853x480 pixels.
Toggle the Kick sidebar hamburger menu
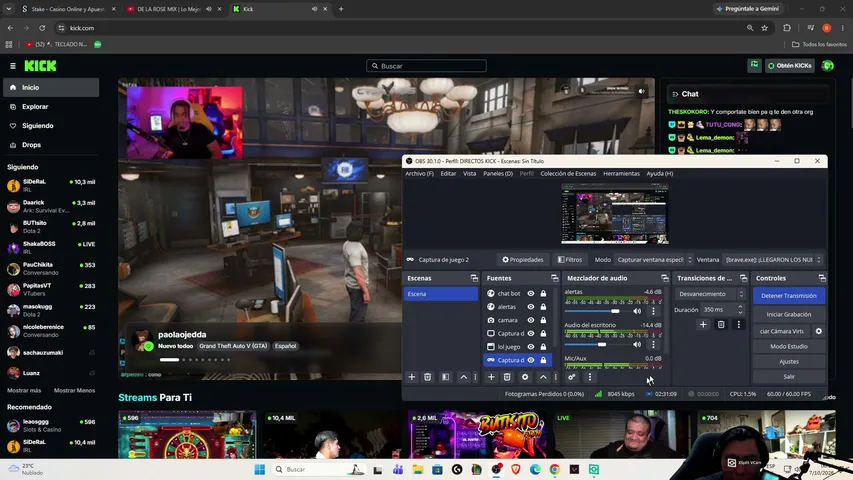pyautogui.click(x=13, y=66)
